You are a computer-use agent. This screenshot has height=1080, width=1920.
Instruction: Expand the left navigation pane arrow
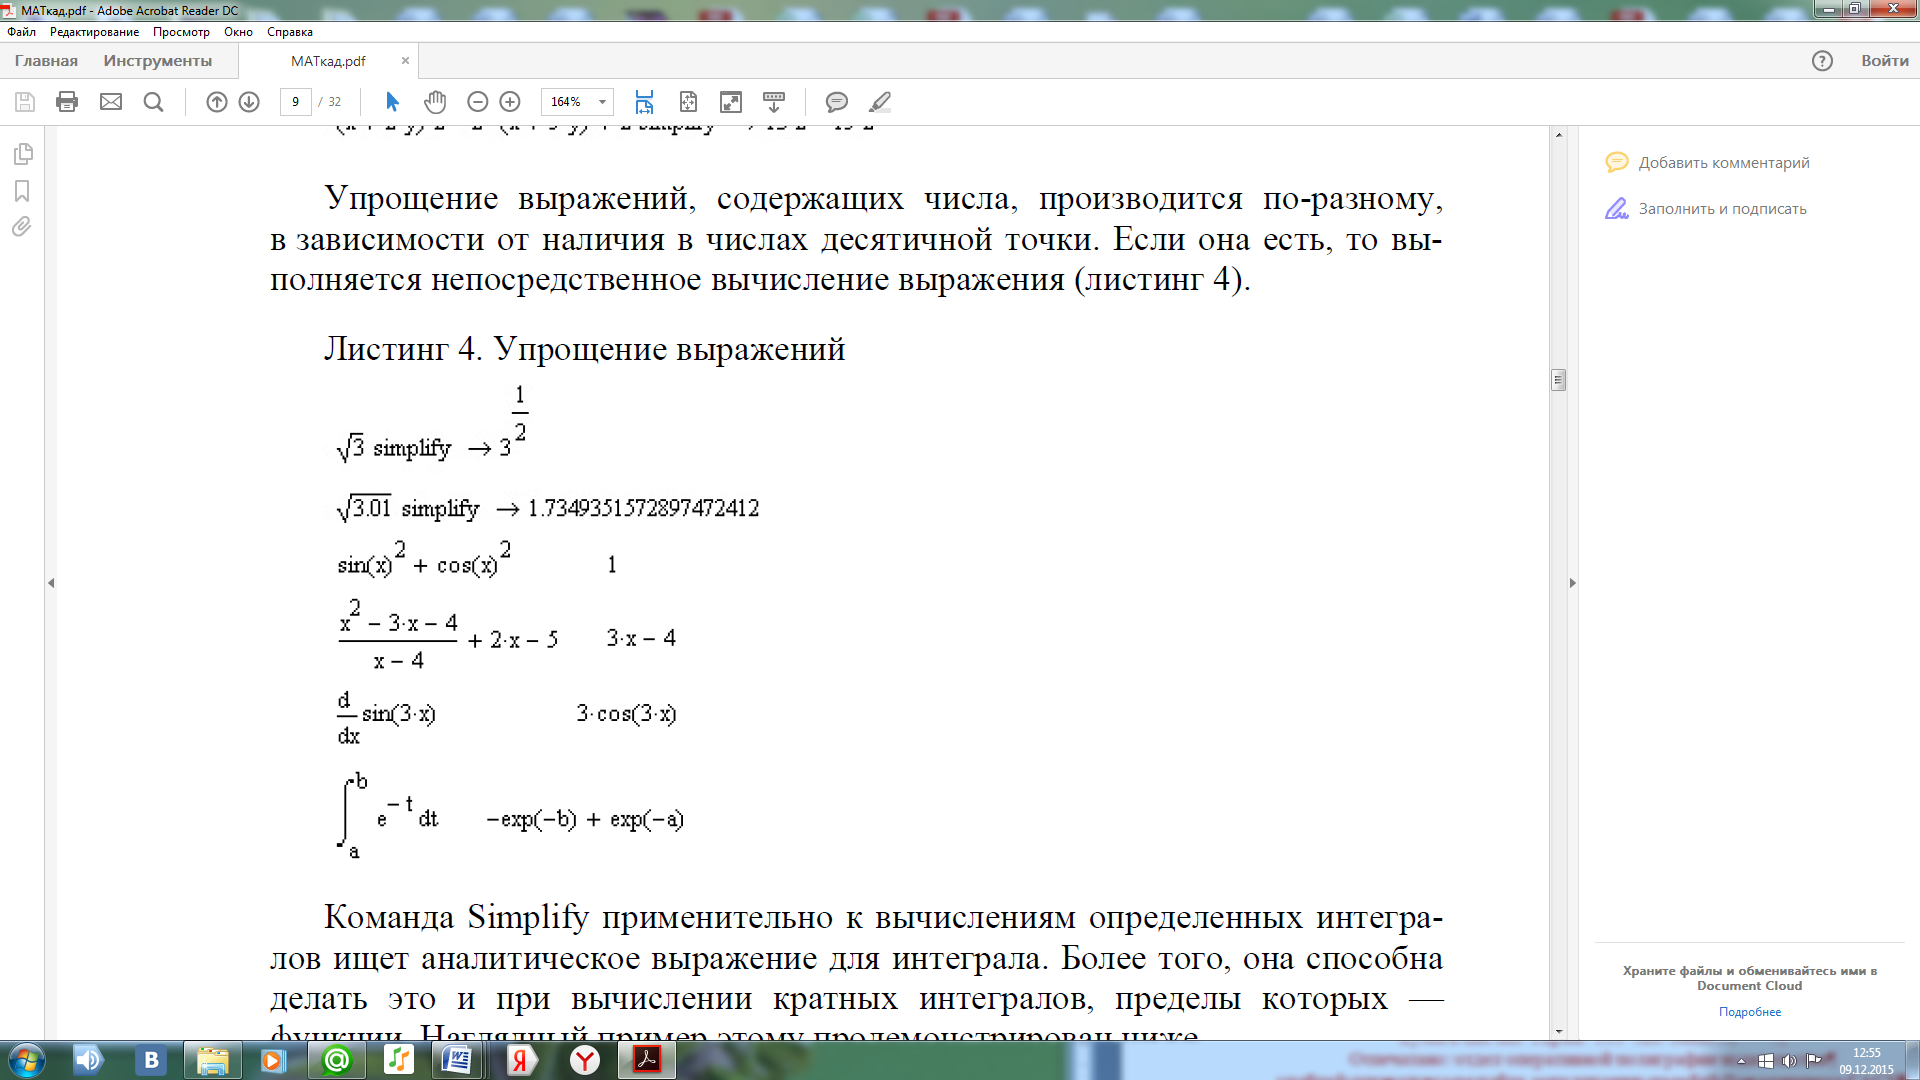[x=51, y=583]
